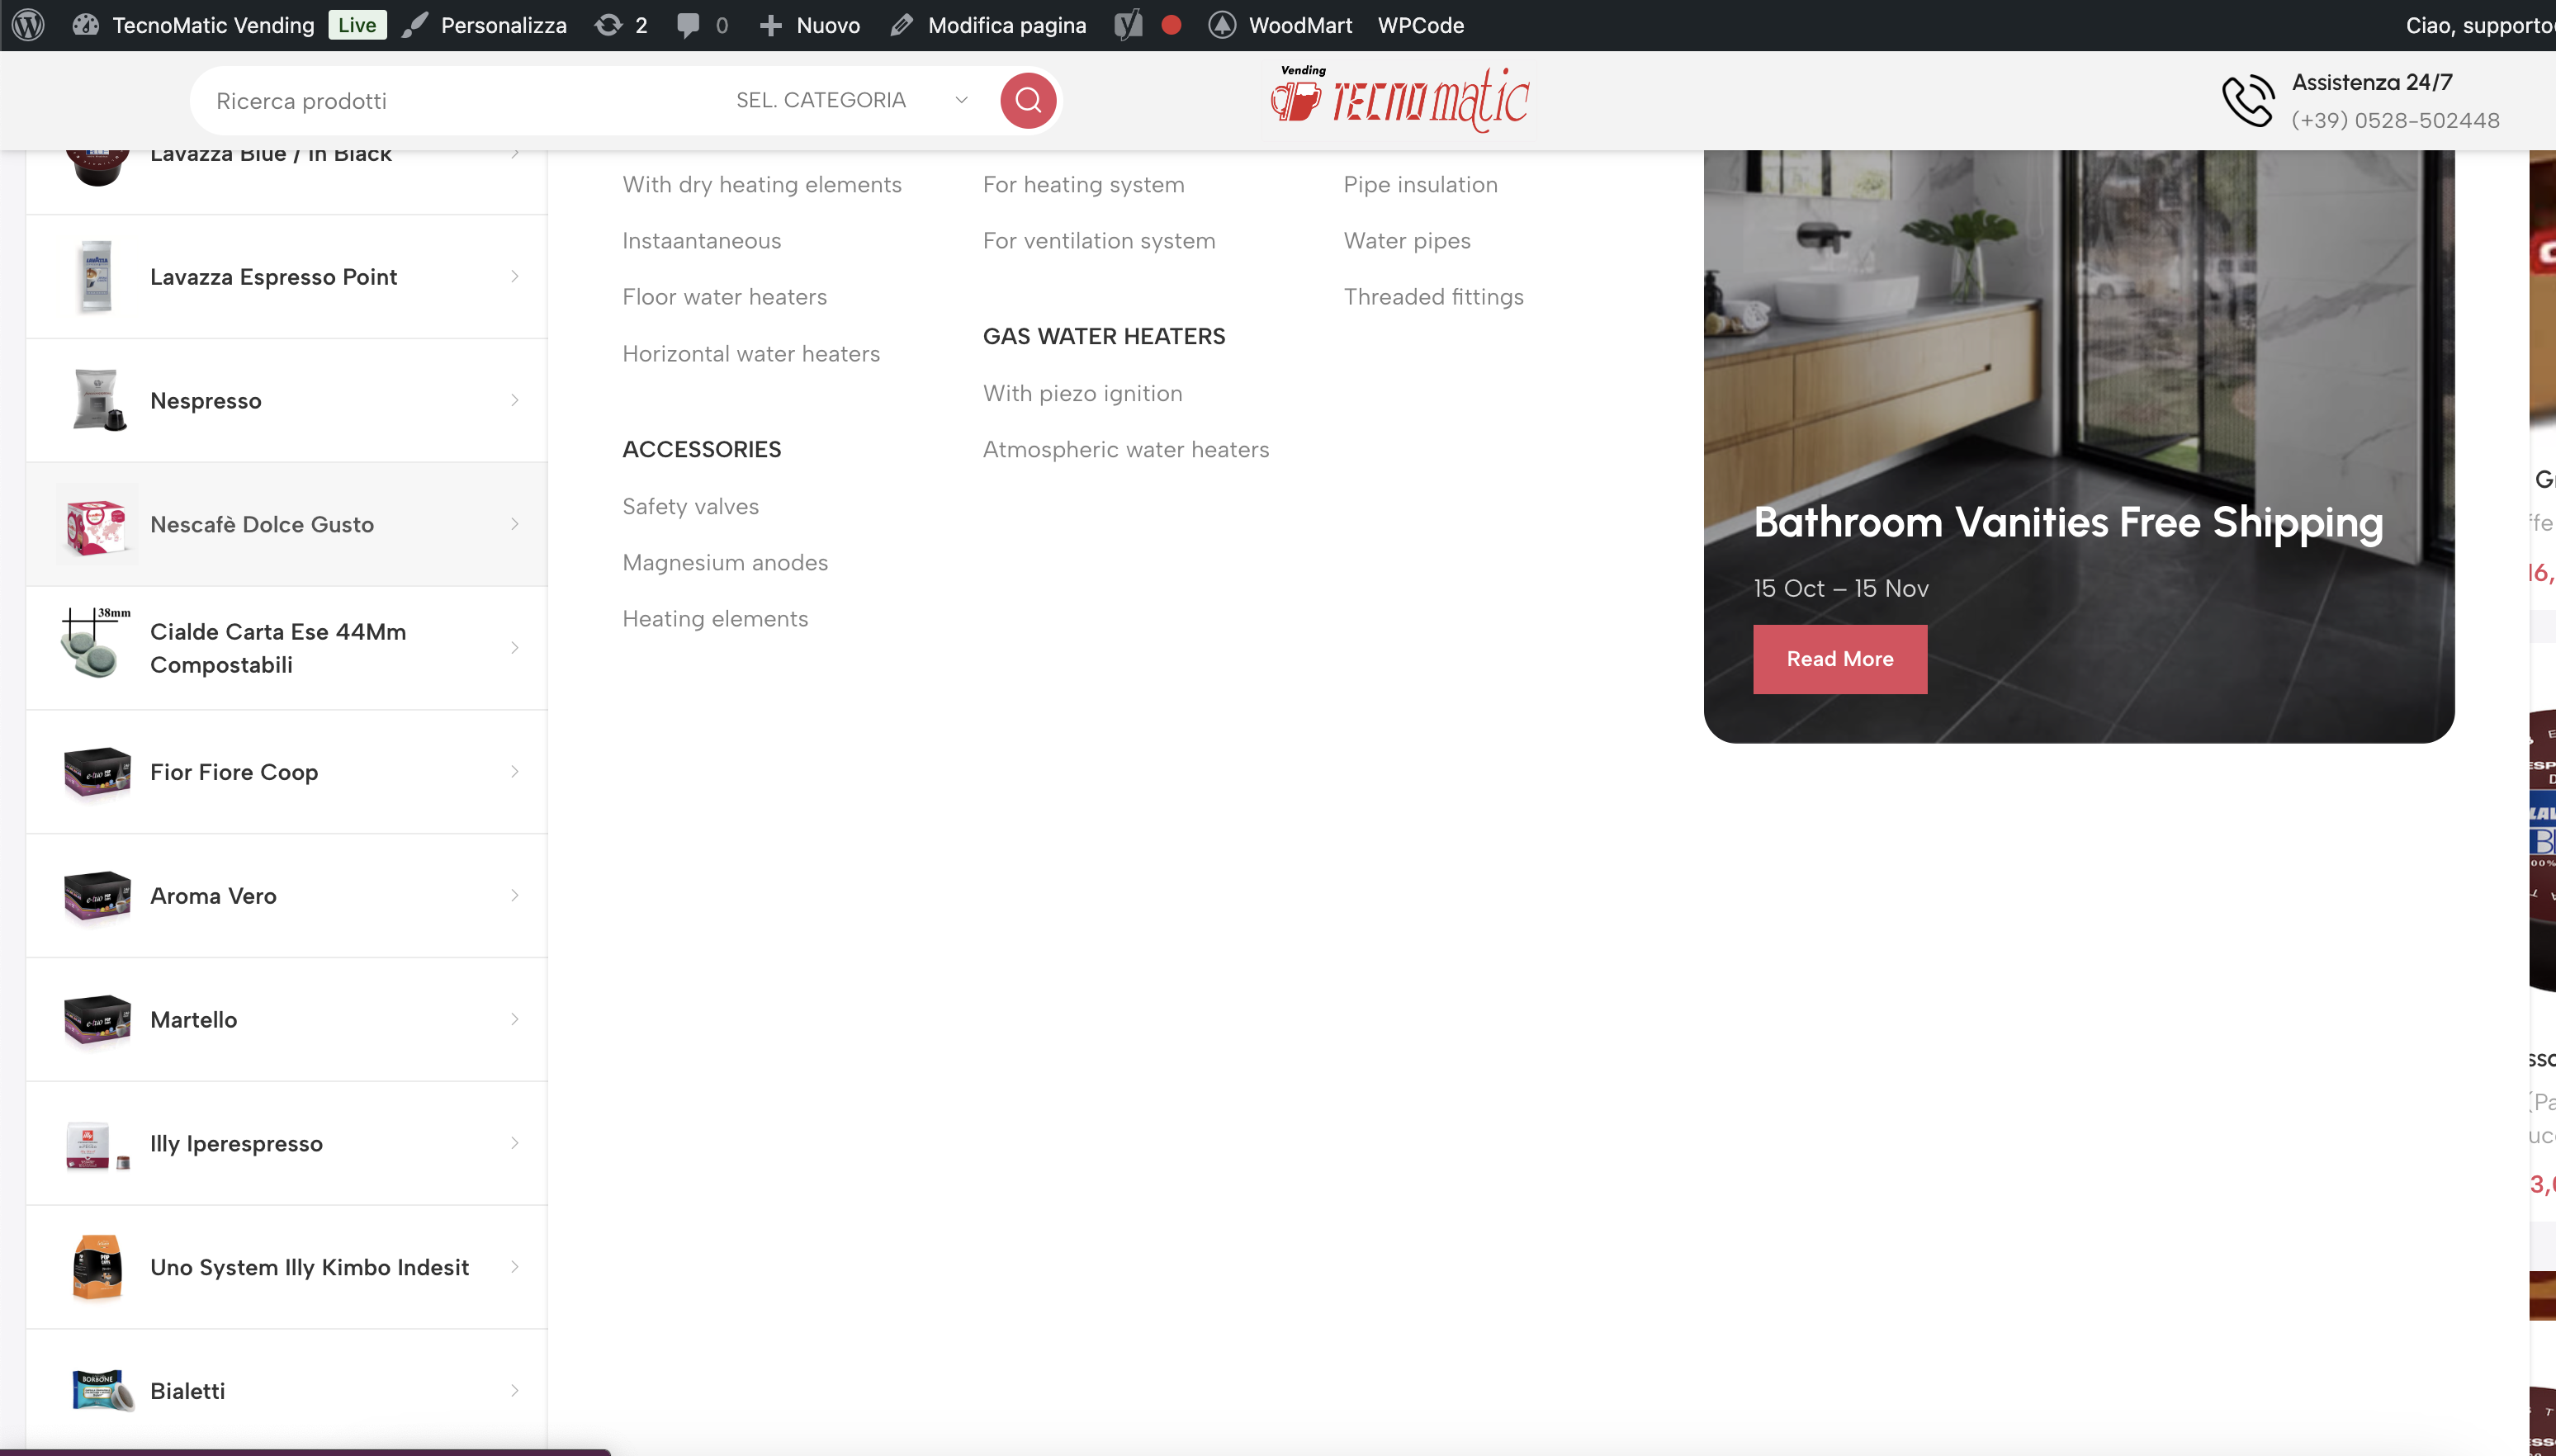Click the Aroma Vero box image
2556x1456 pixels.
tap(97, 896)
